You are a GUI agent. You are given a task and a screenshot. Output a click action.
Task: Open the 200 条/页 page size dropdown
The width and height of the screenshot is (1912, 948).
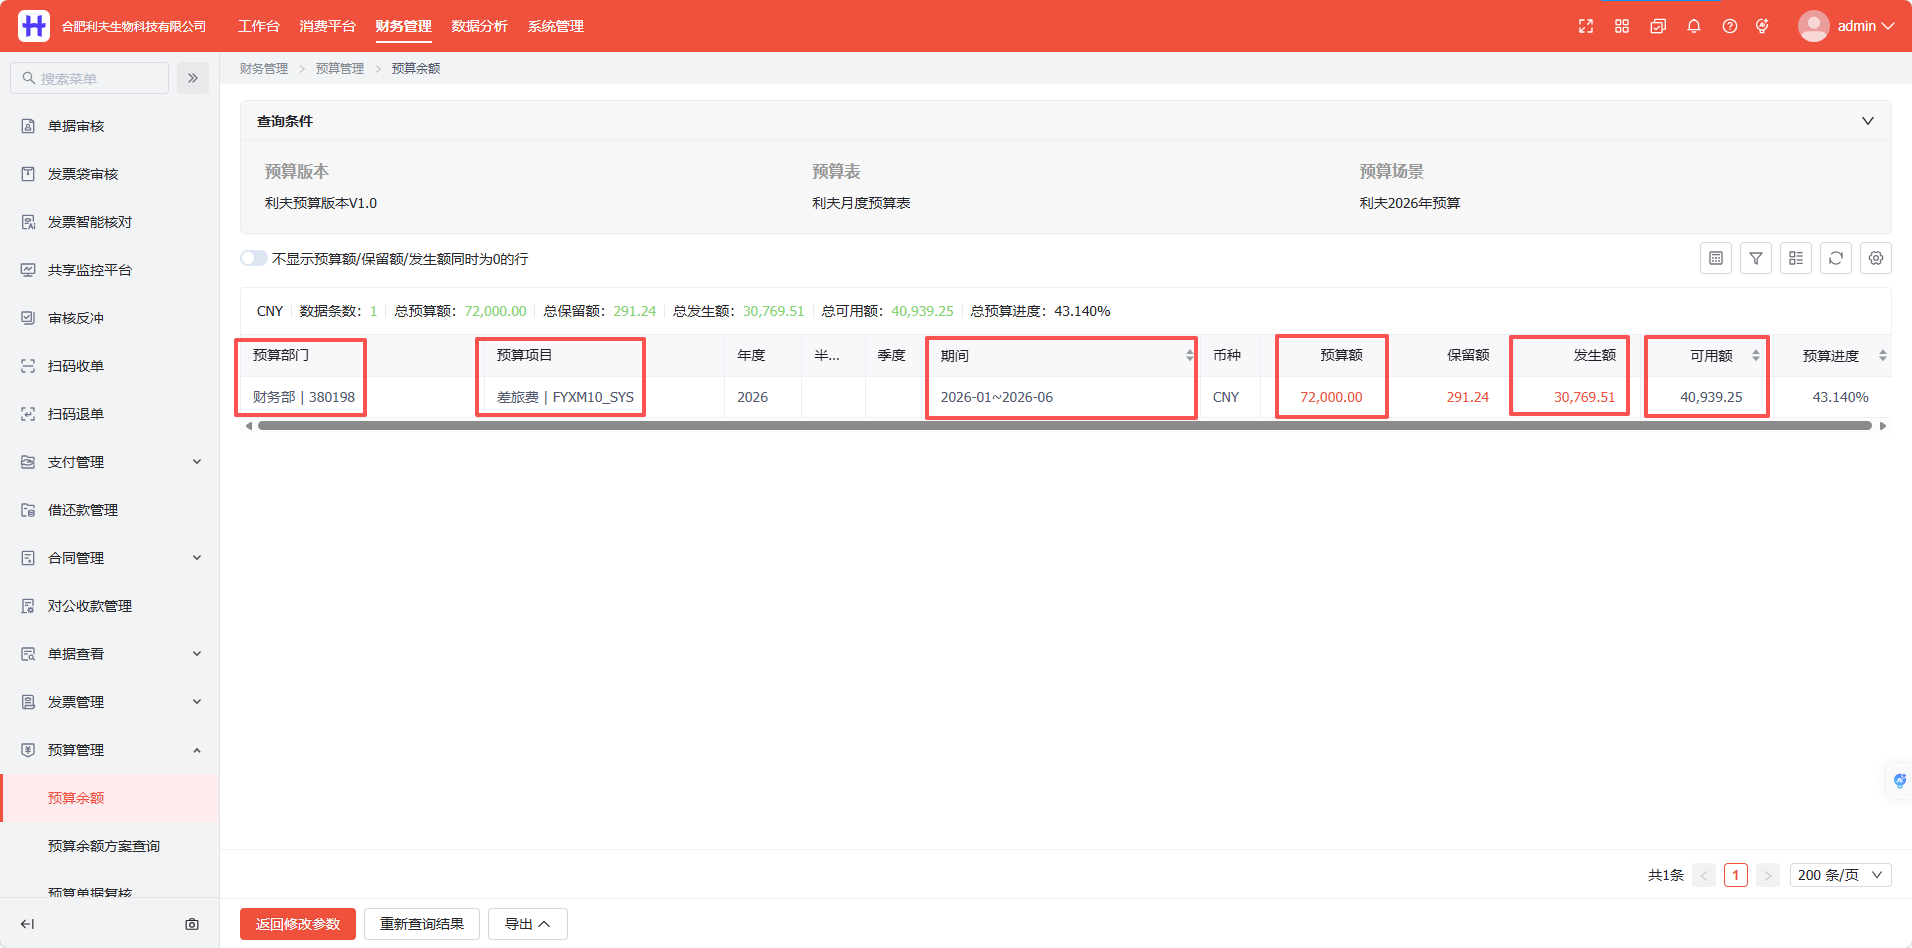point(1840,875)
